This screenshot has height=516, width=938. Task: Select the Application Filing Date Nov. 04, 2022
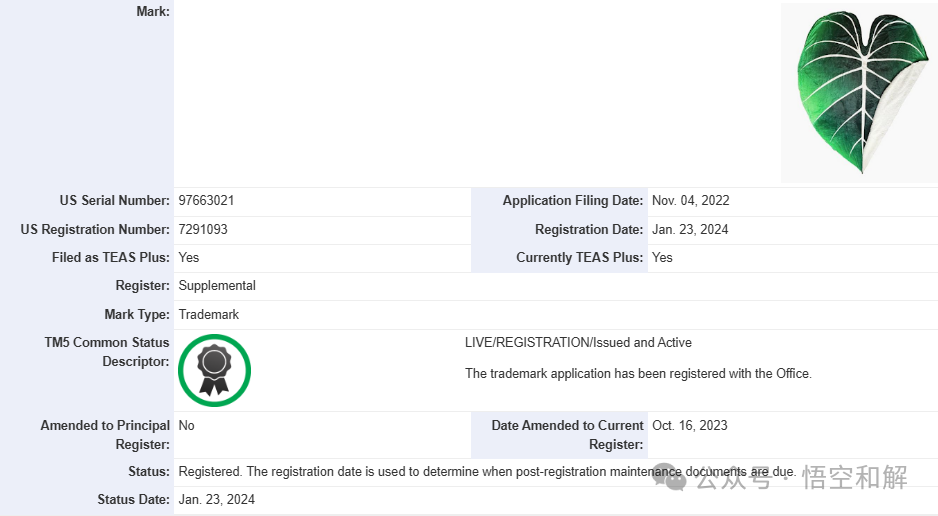tap(690, 201)
